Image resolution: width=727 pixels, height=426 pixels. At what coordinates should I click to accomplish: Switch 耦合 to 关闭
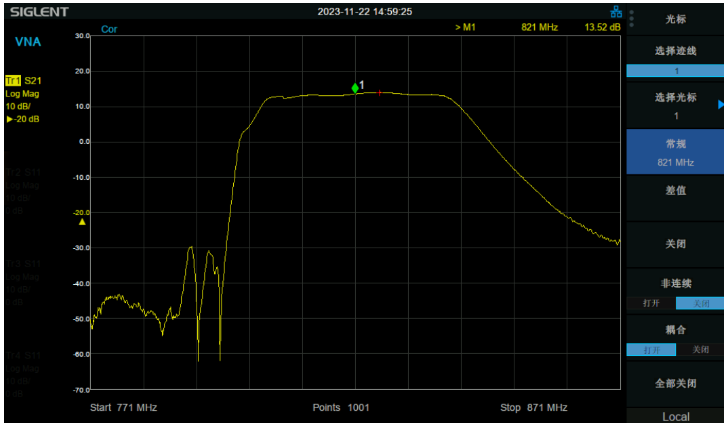(700, 350)
